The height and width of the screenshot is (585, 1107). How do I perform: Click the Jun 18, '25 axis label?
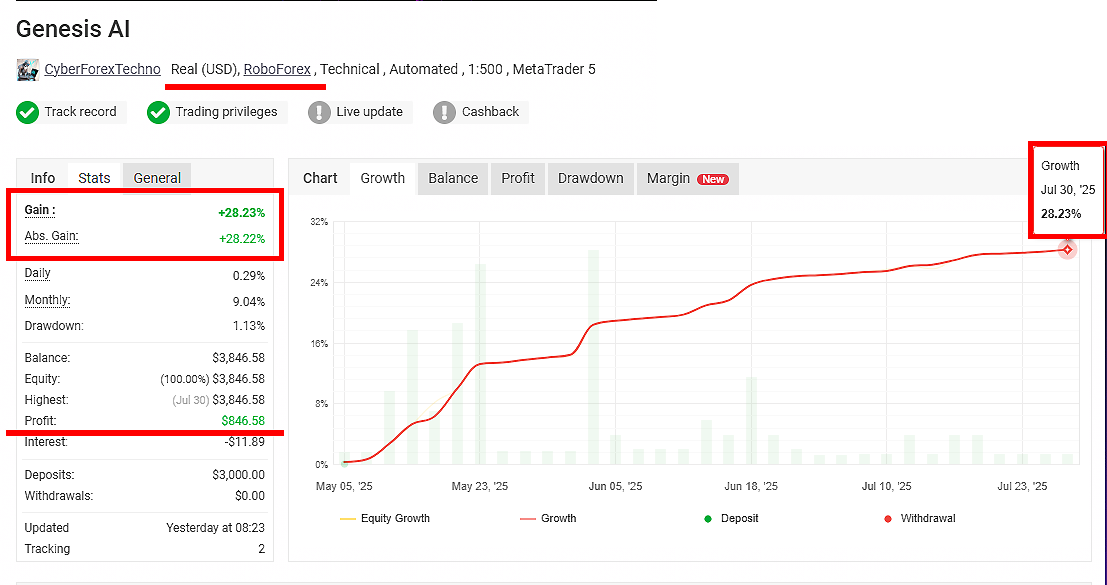tap(750, 486)
